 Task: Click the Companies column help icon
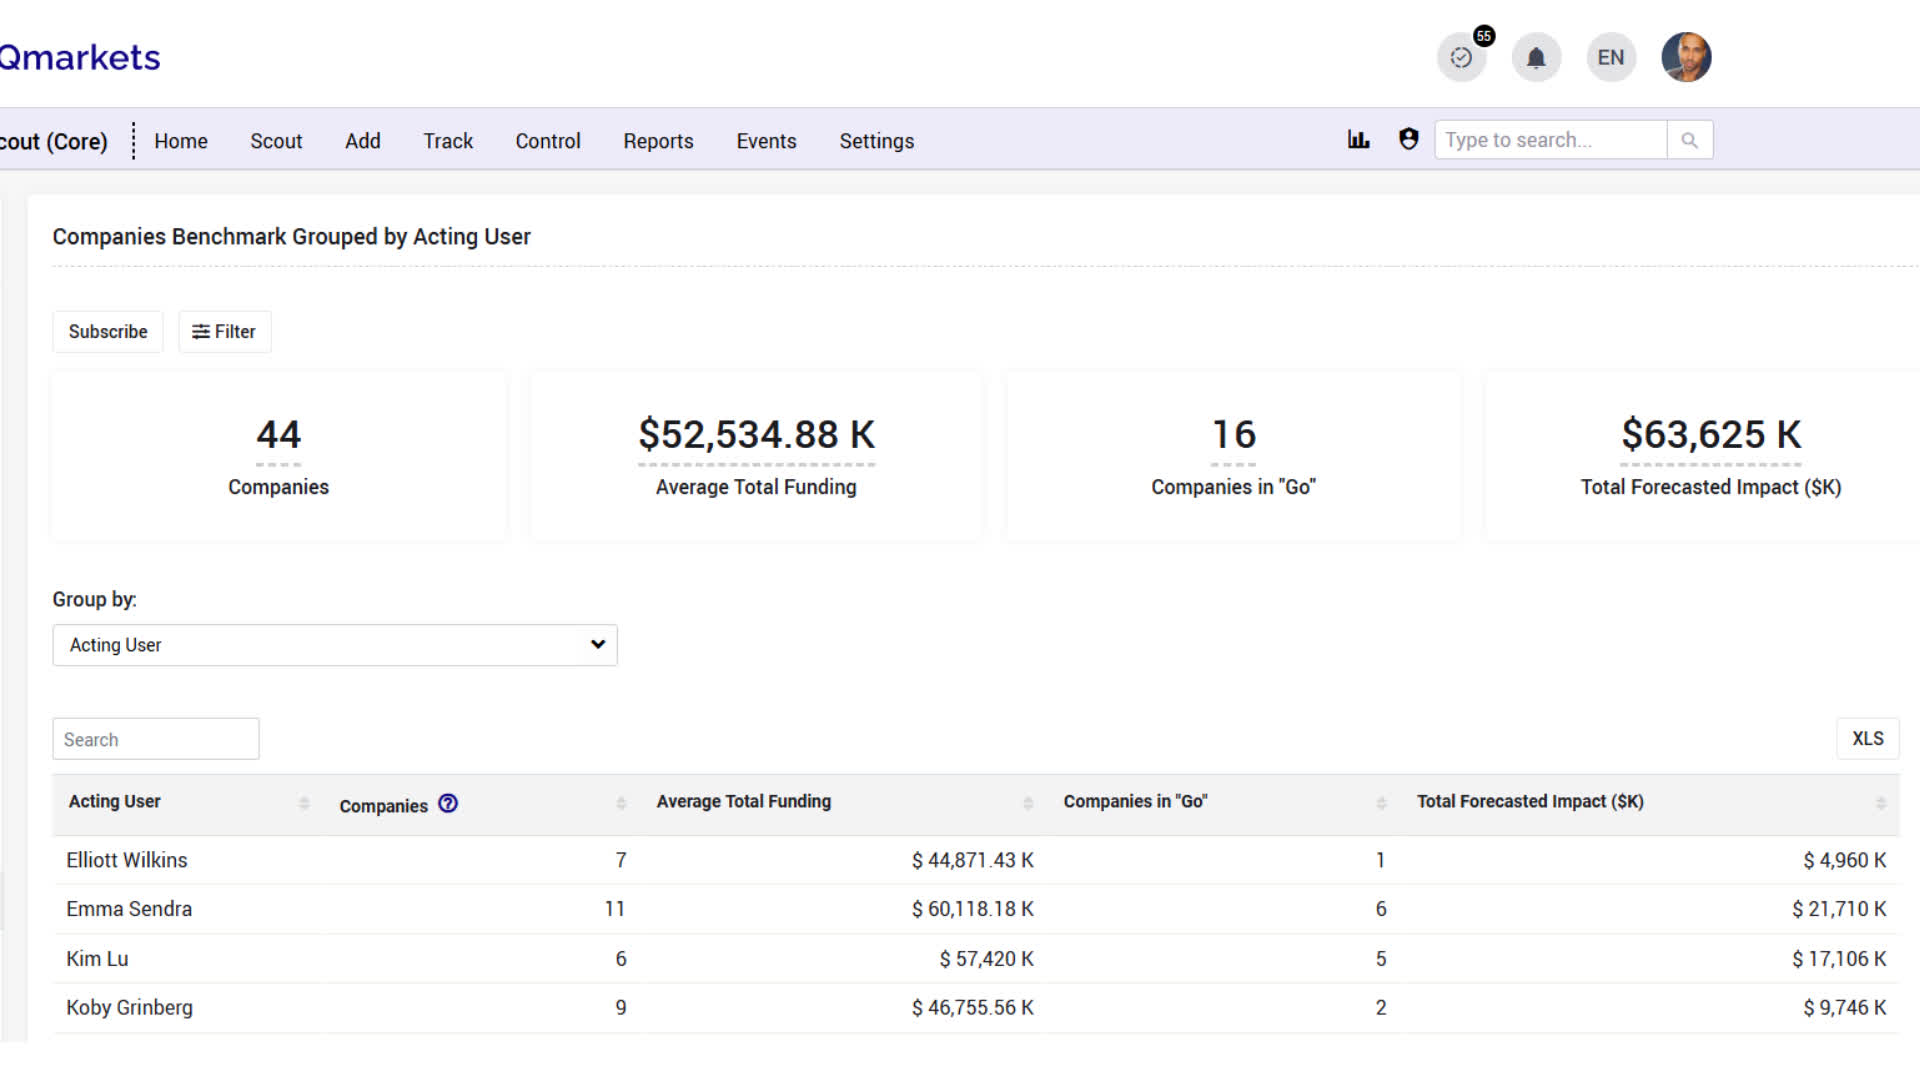click(x=448, y=804)
